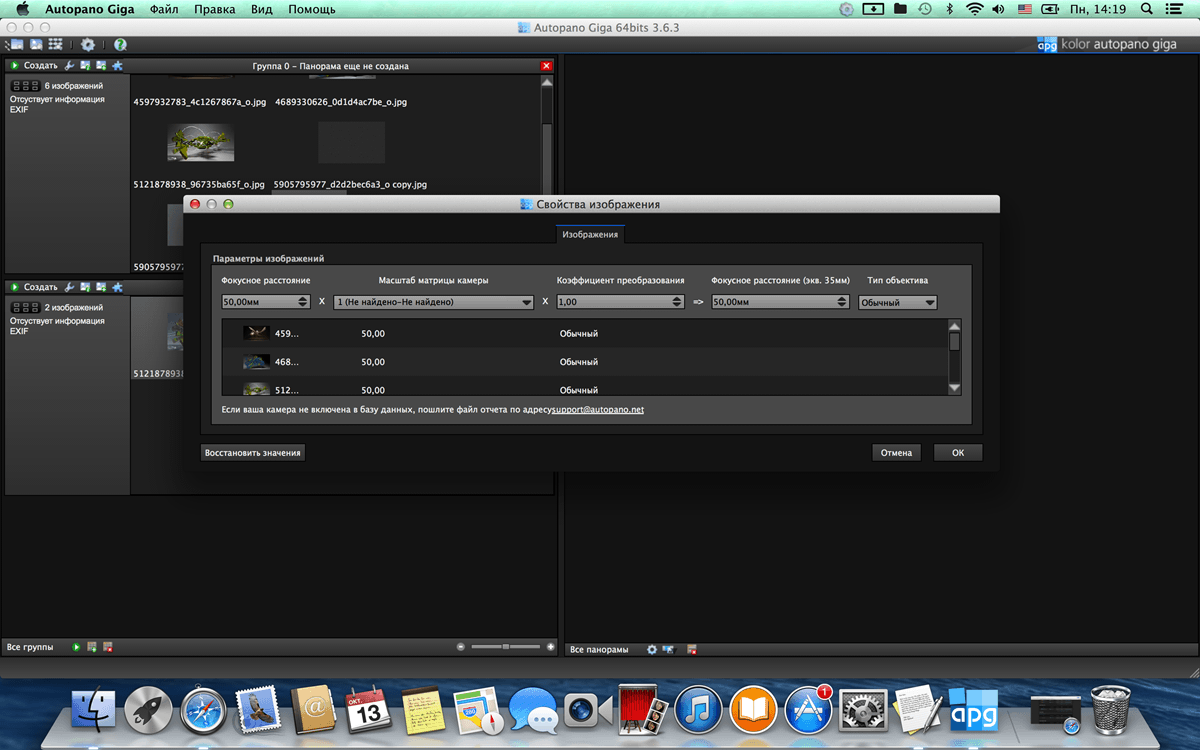1200x750 pixels.
Task: Click the Отмена button
Action: 896,452
